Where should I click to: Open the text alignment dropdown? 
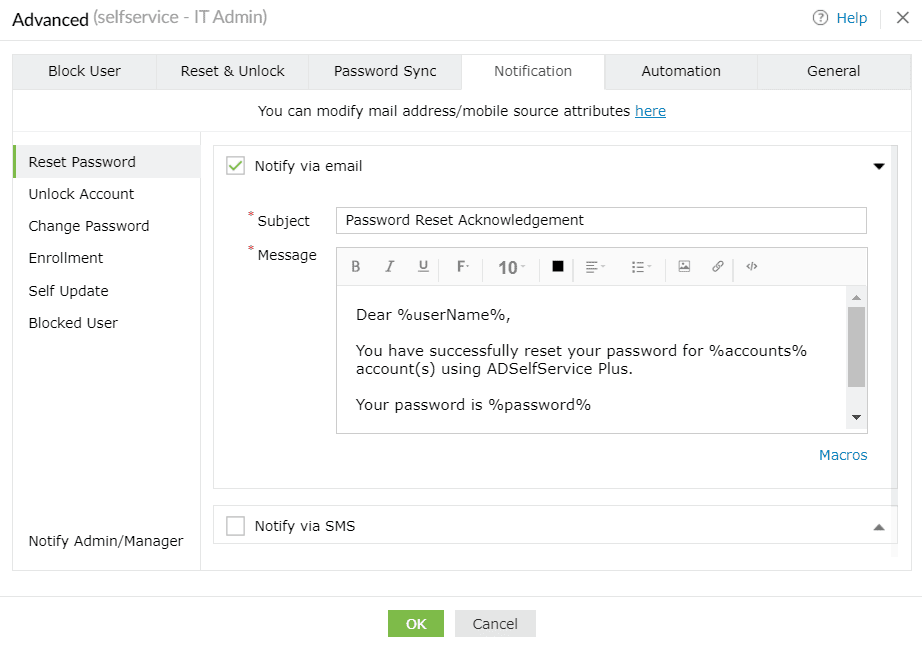[x=595, y=267]
